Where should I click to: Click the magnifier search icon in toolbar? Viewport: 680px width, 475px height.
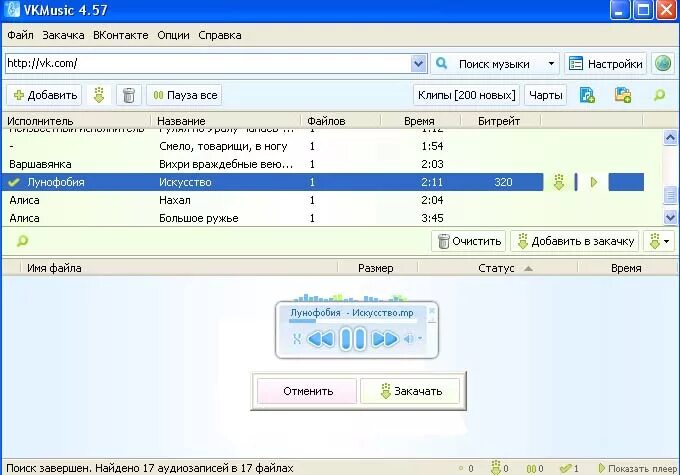[x=659, y=95]
